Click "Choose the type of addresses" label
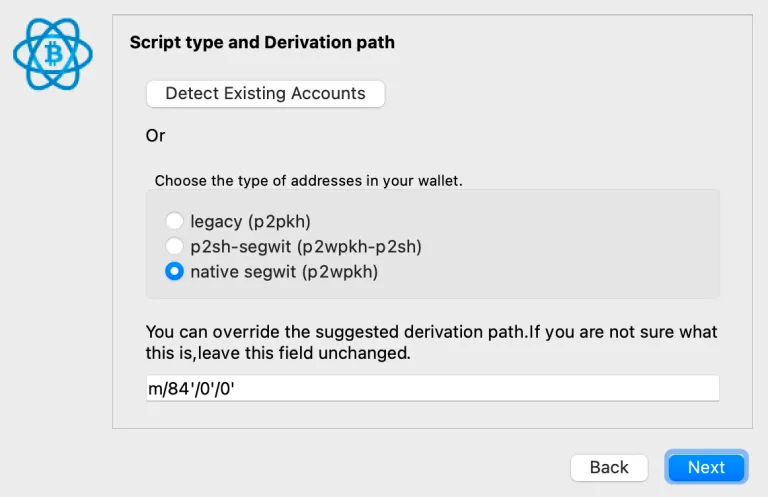Image resolution: width=768 pixels, height=497 pixels. [309, 181]
